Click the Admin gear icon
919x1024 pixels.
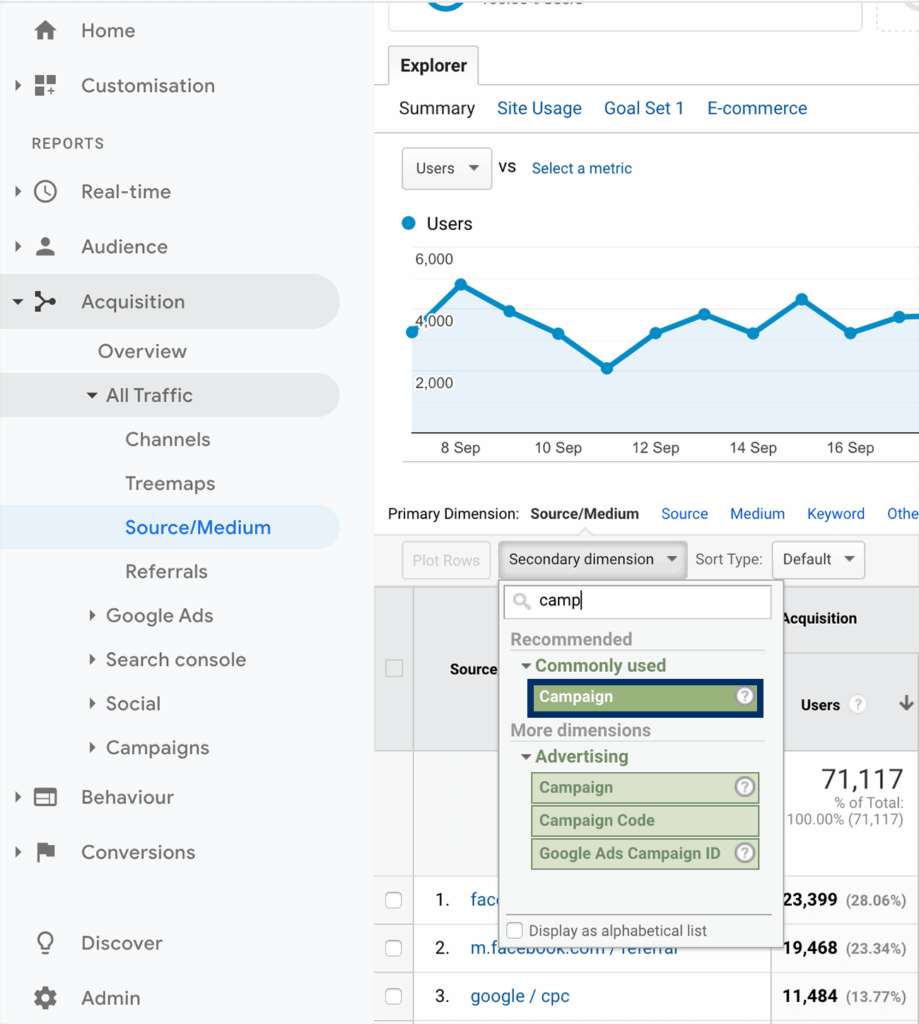45,998
